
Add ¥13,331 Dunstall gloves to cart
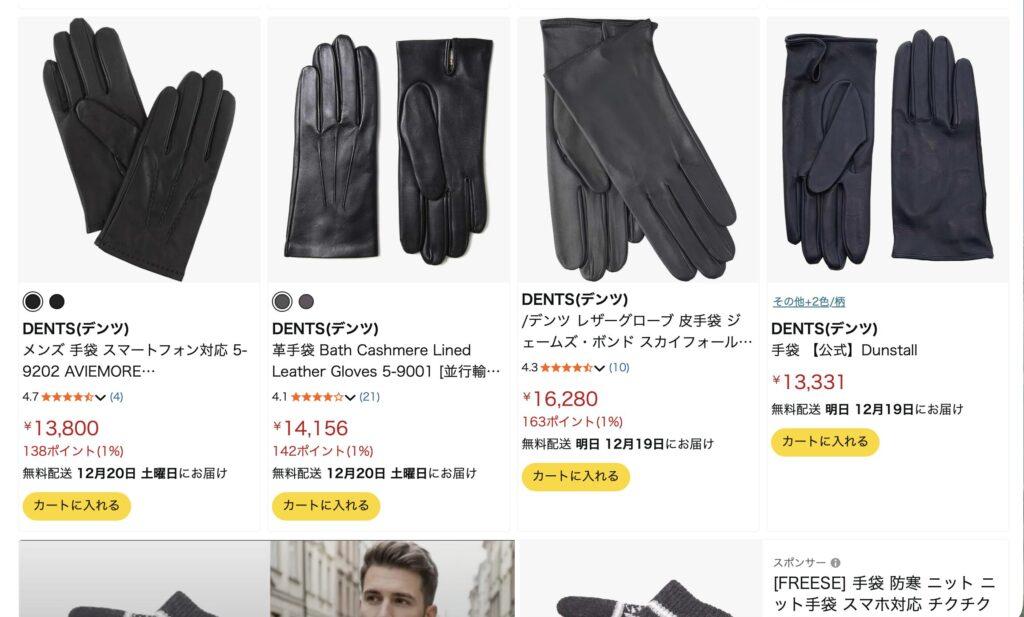(x=825, y=441)
